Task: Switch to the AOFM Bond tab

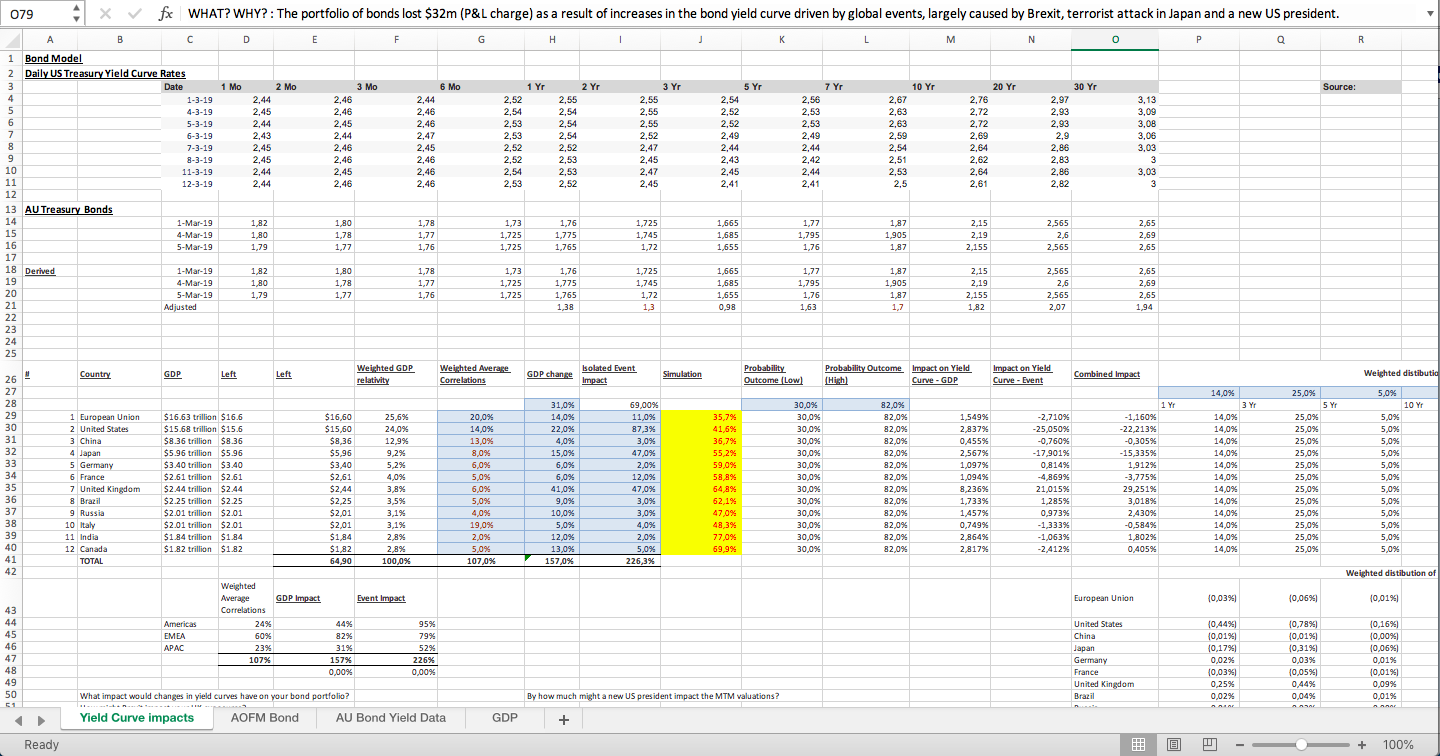Action: 264,718
